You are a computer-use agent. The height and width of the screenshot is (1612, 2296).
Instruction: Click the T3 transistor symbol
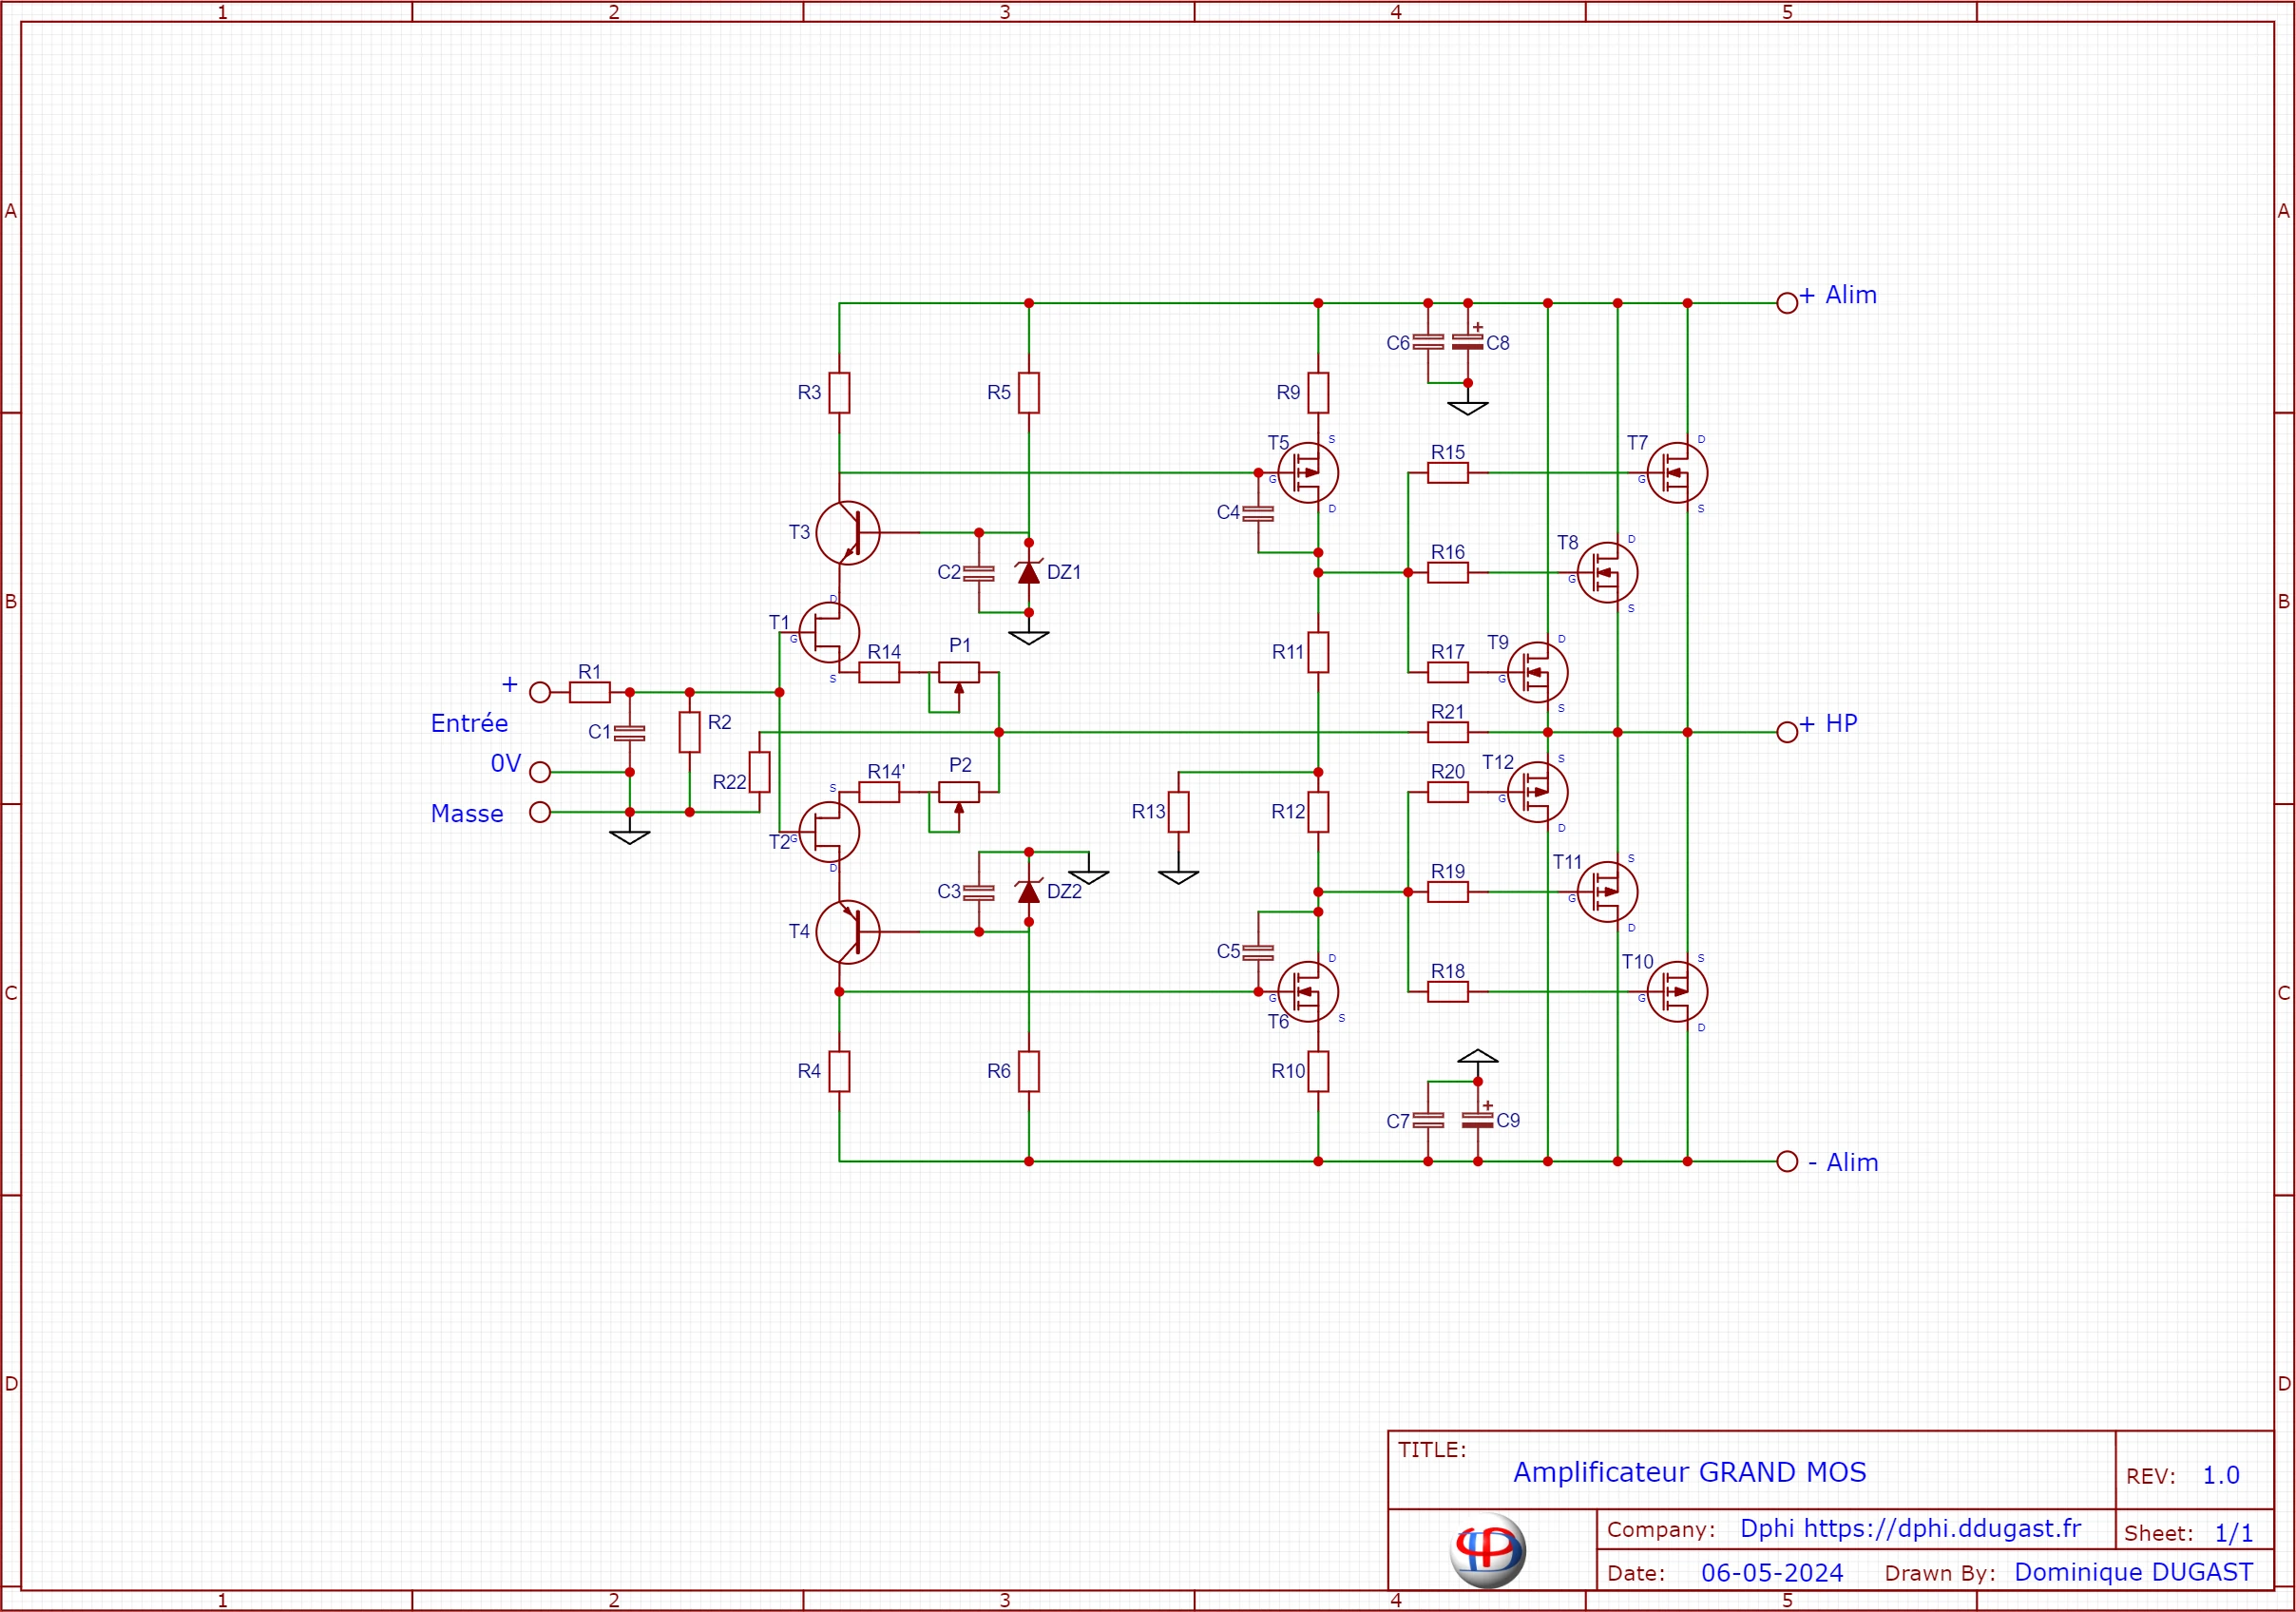(x=848, y=533)
